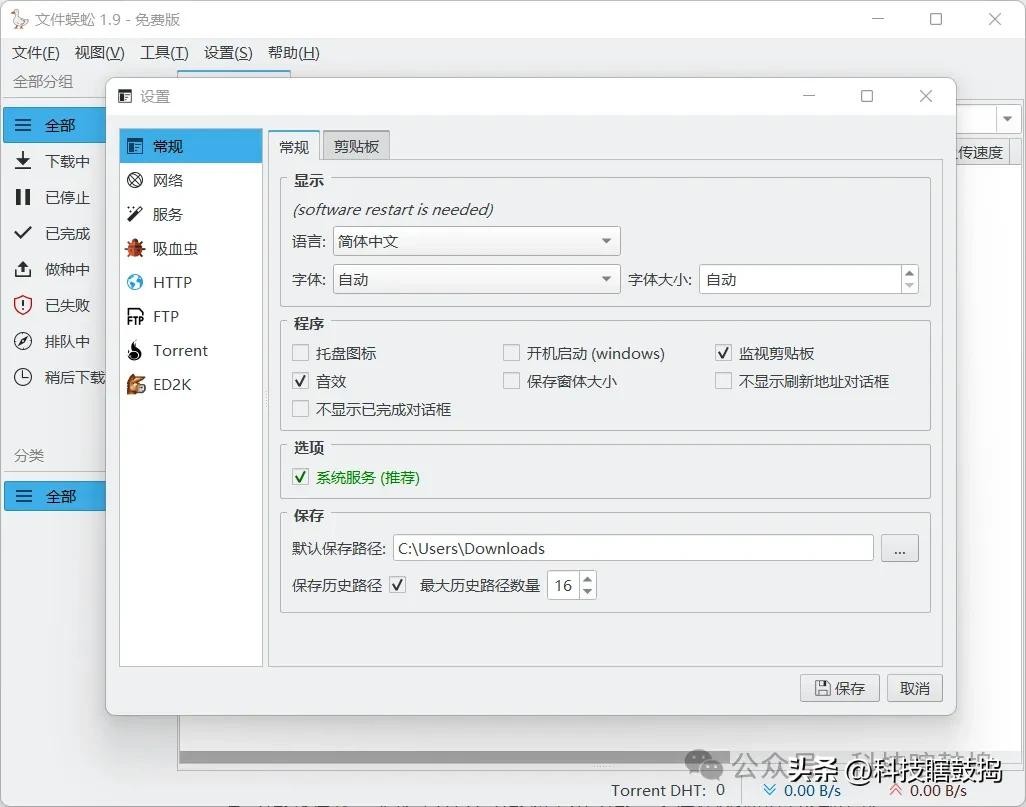Uncheck the 系统服务 (推荐) option

300,477
